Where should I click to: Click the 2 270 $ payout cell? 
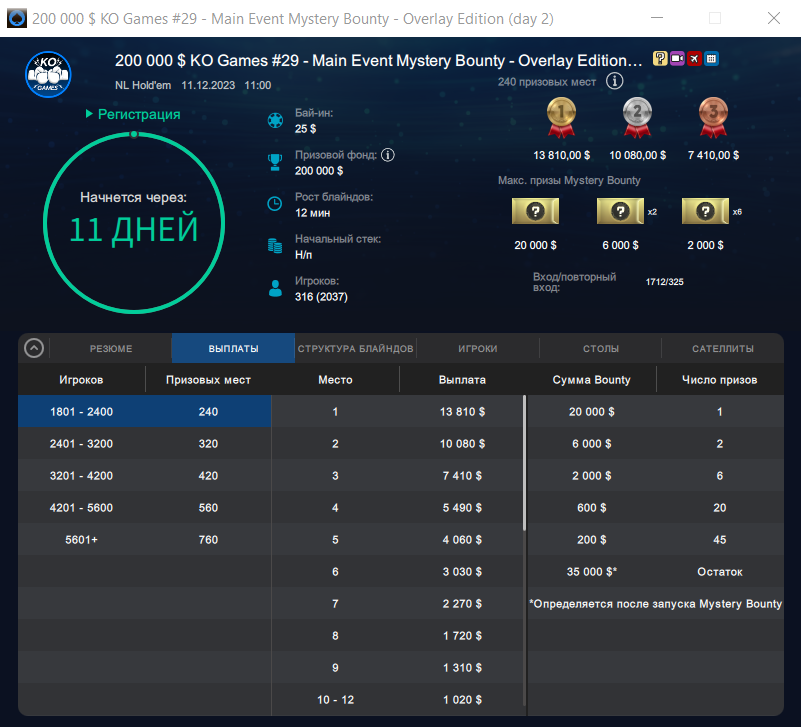[x=462, y=604]
